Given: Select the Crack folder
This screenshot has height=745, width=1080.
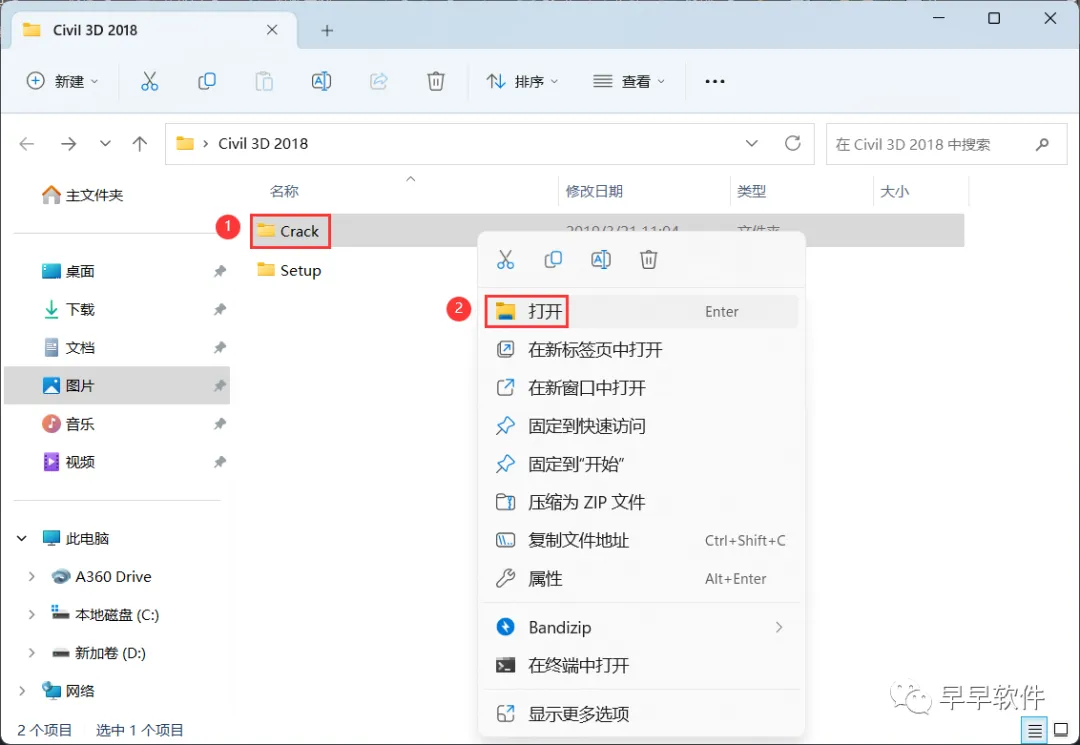Looking at the screenshot, I should (x=289, y=231).
